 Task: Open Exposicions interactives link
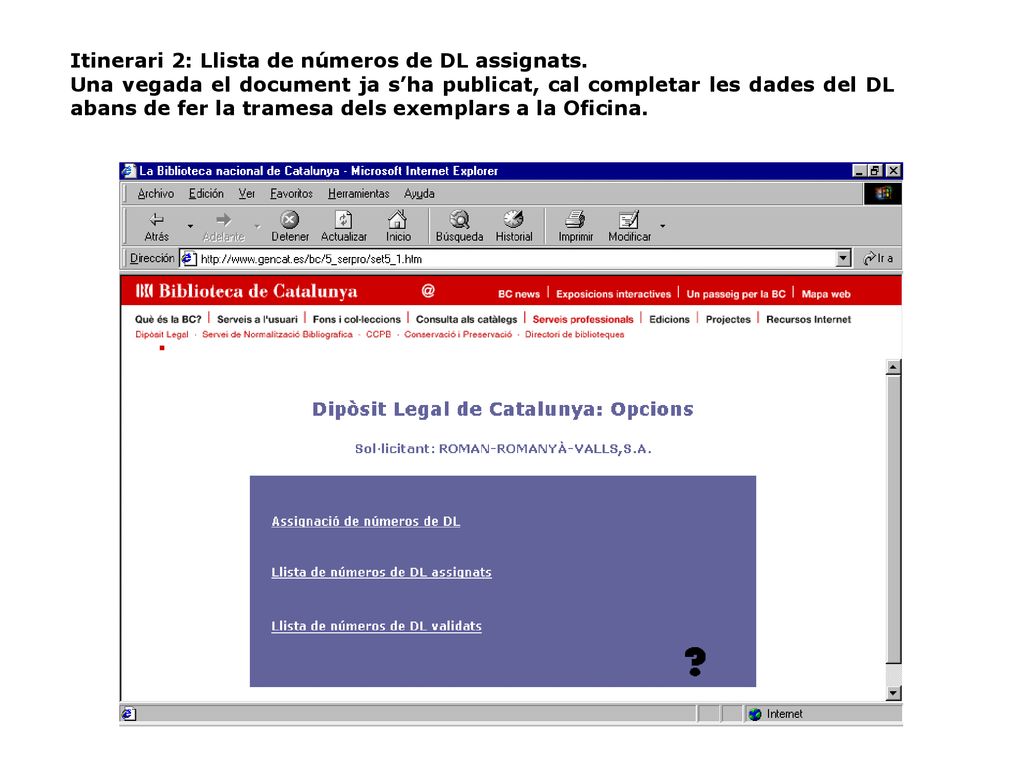[613, 294]
